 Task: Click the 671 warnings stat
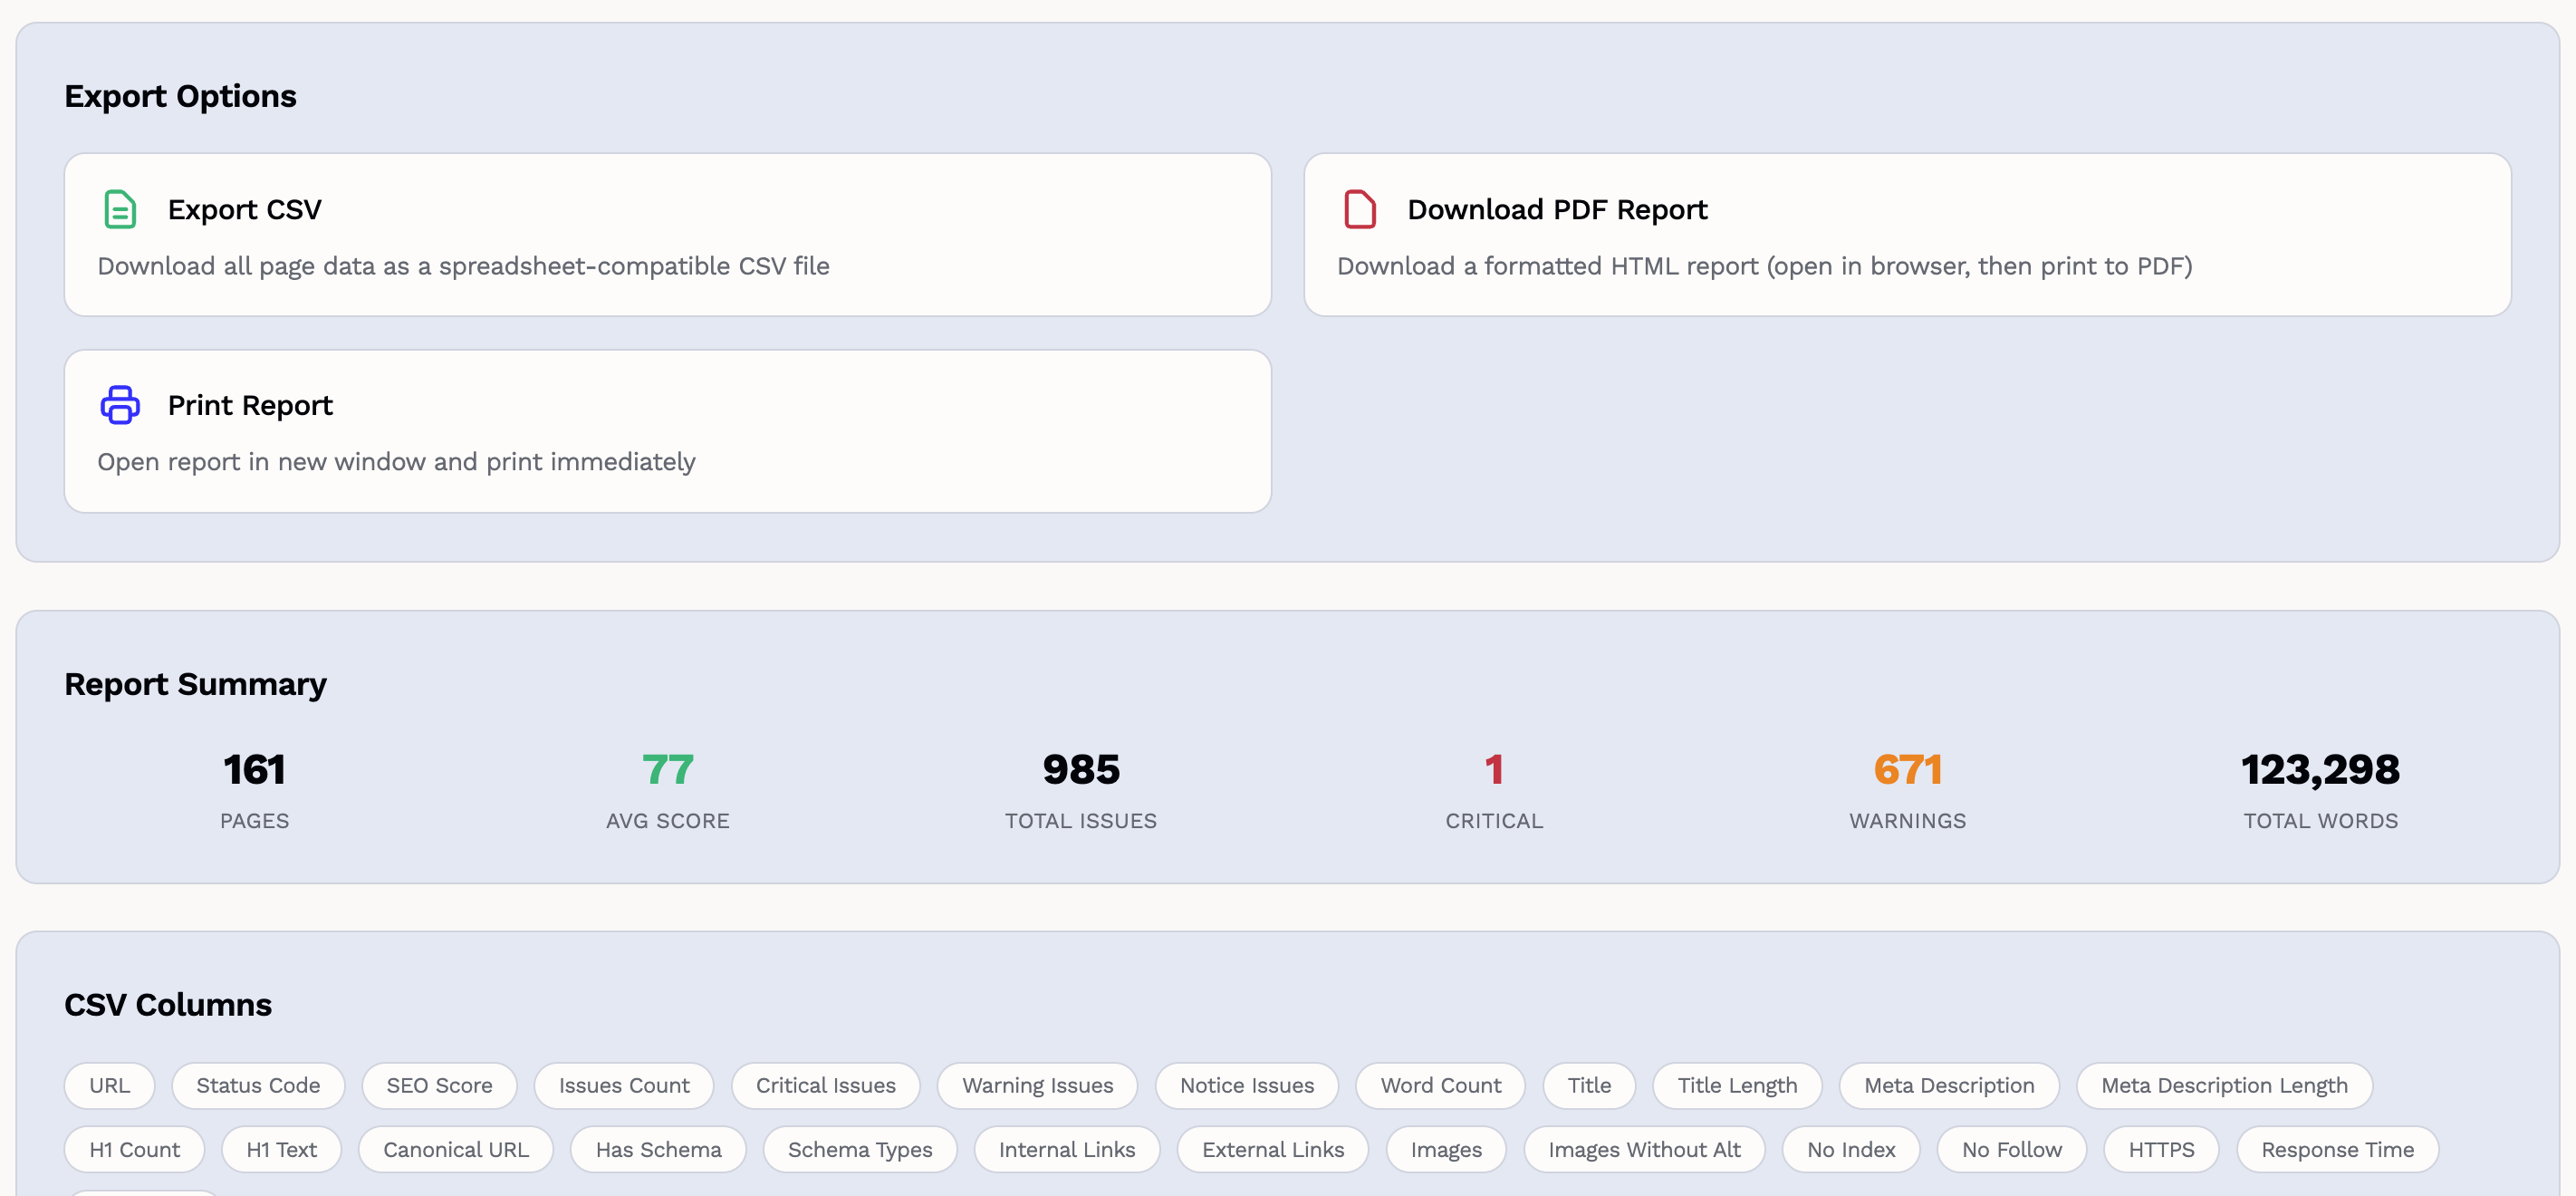coord(1906,770)
